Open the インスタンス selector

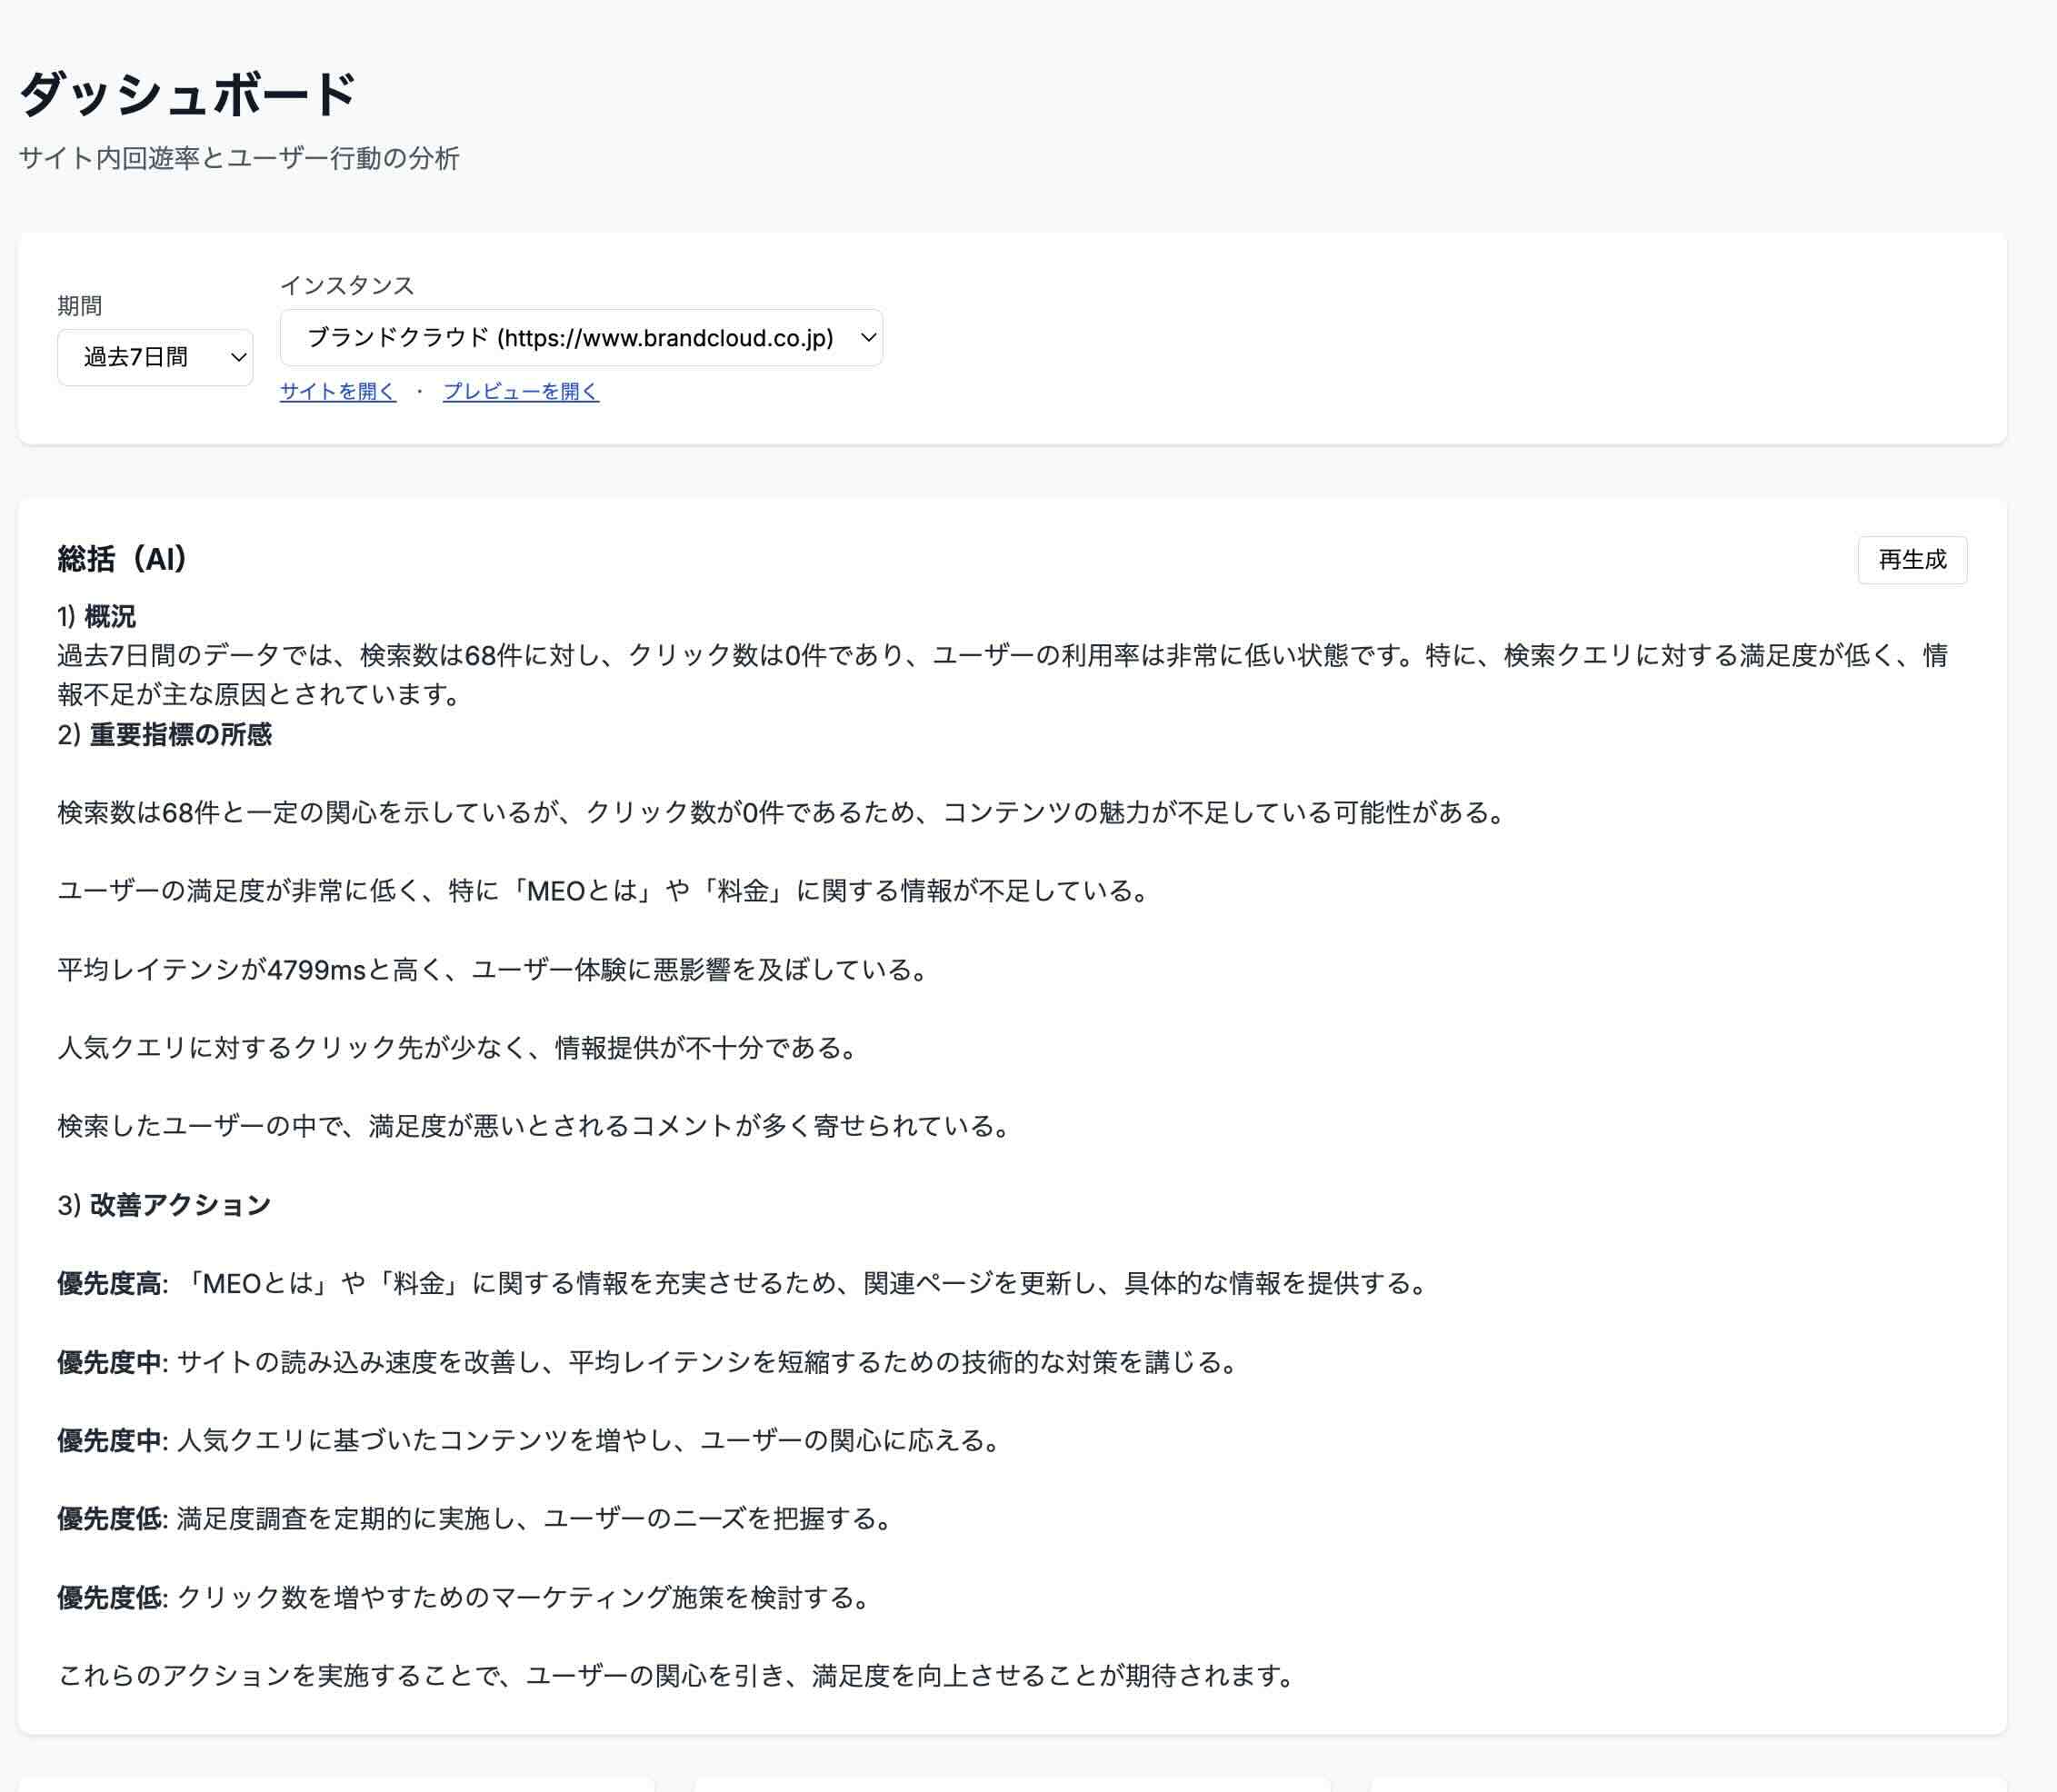pos(582,338)
